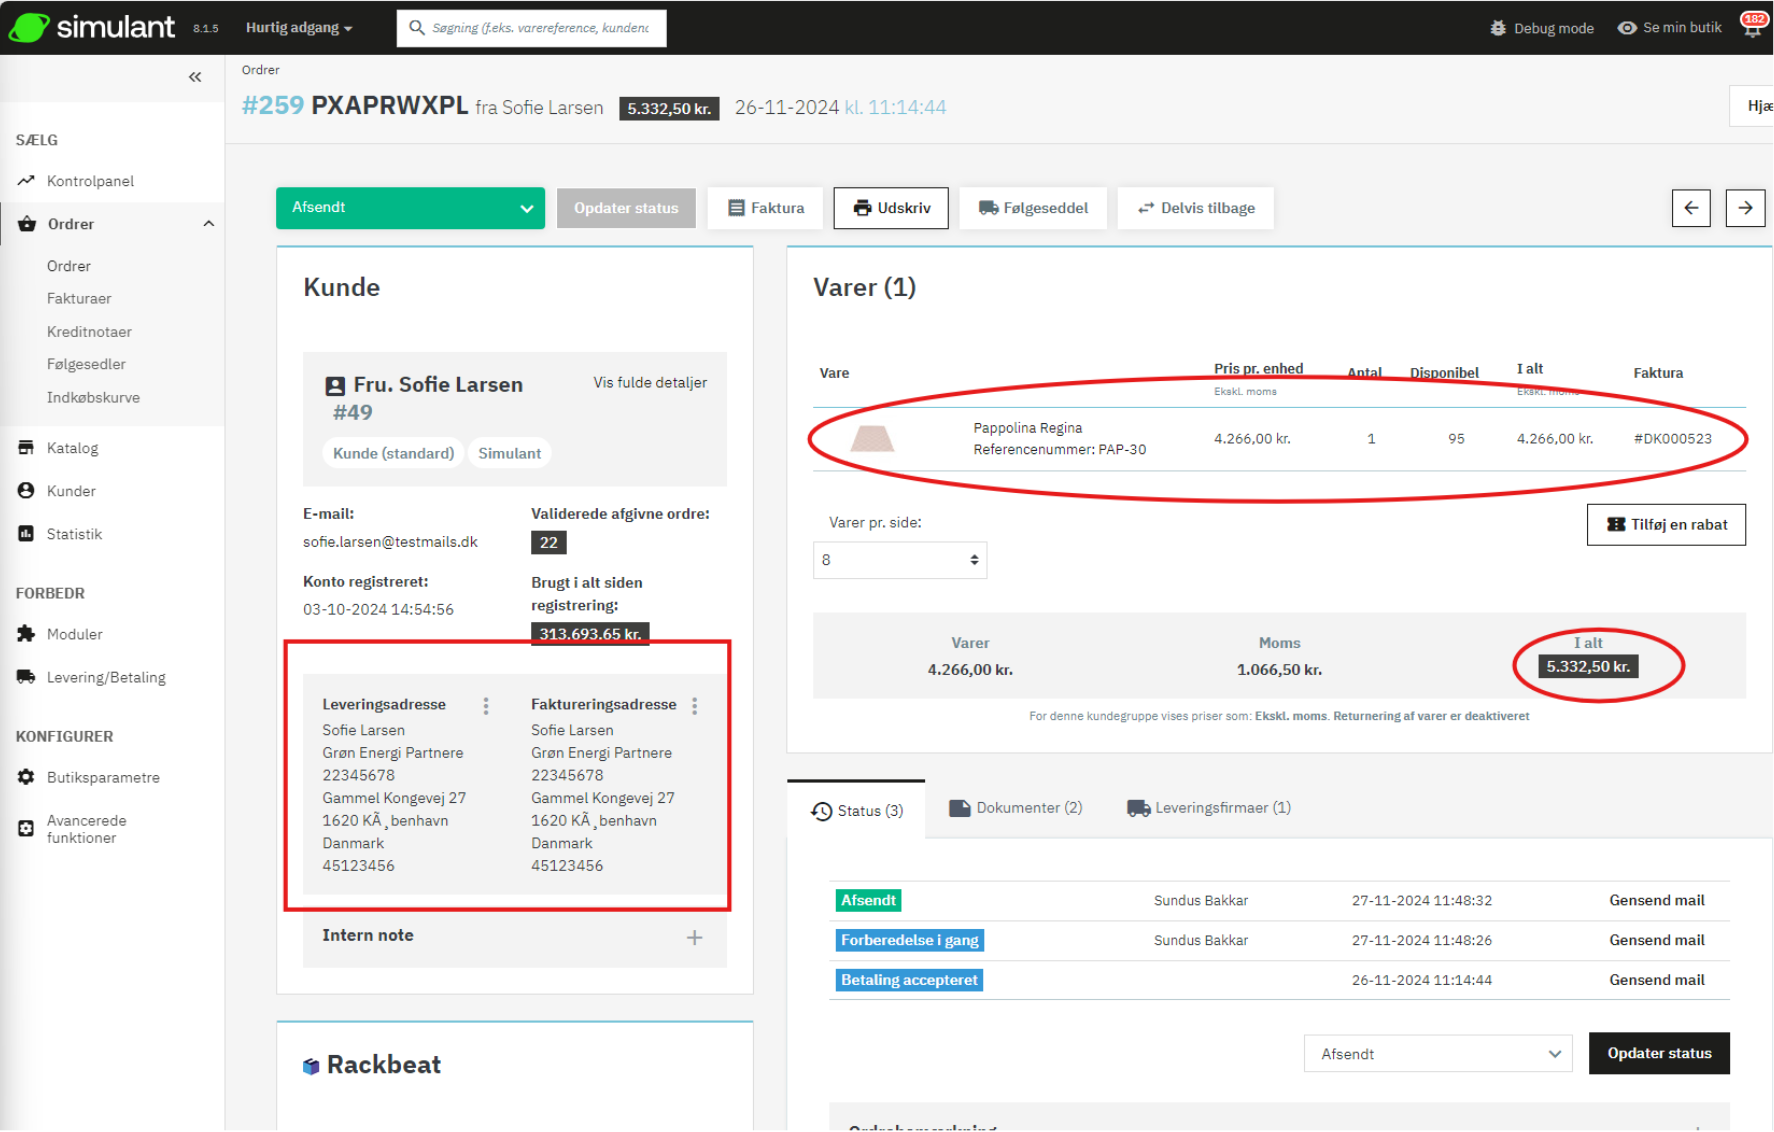
Task: Collapse the Ordrer sidebar section
Action: point(208,224)
